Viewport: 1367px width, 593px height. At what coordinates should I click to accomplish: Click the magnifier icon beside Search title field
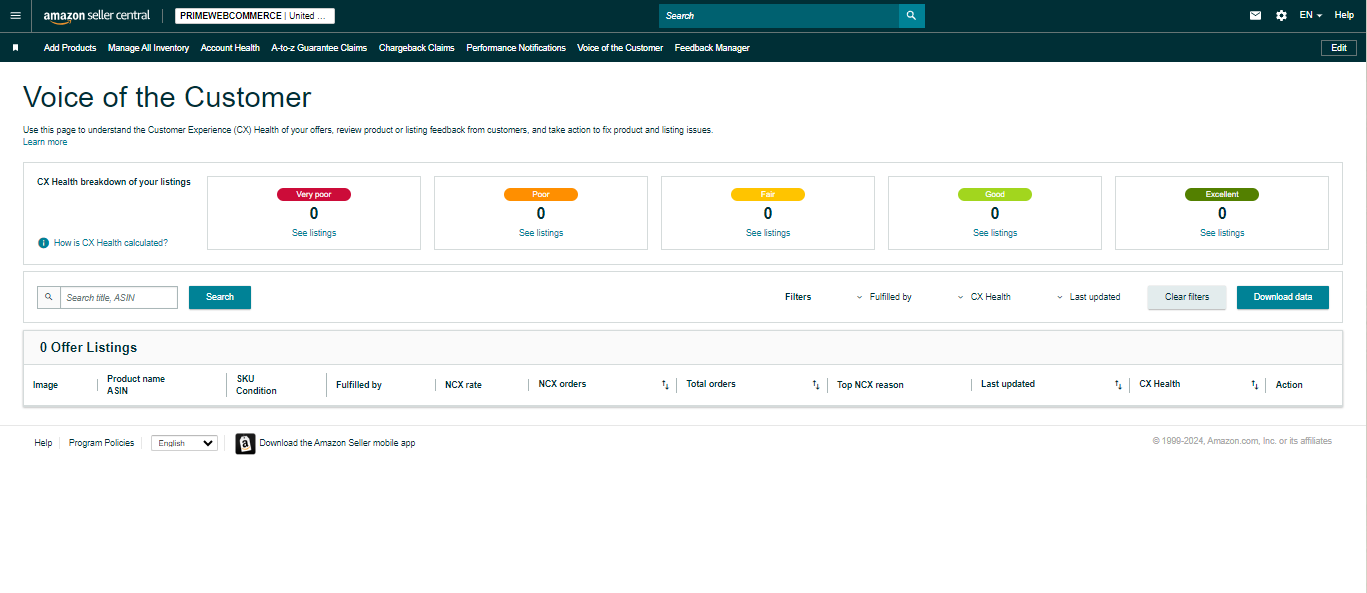tap(49, 297)
